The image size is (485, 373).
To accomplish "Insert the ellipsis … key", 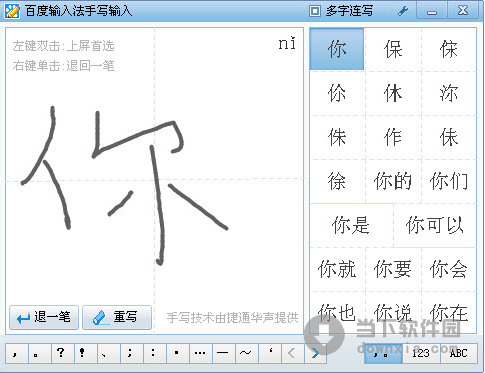I will [x=201, y=353].
